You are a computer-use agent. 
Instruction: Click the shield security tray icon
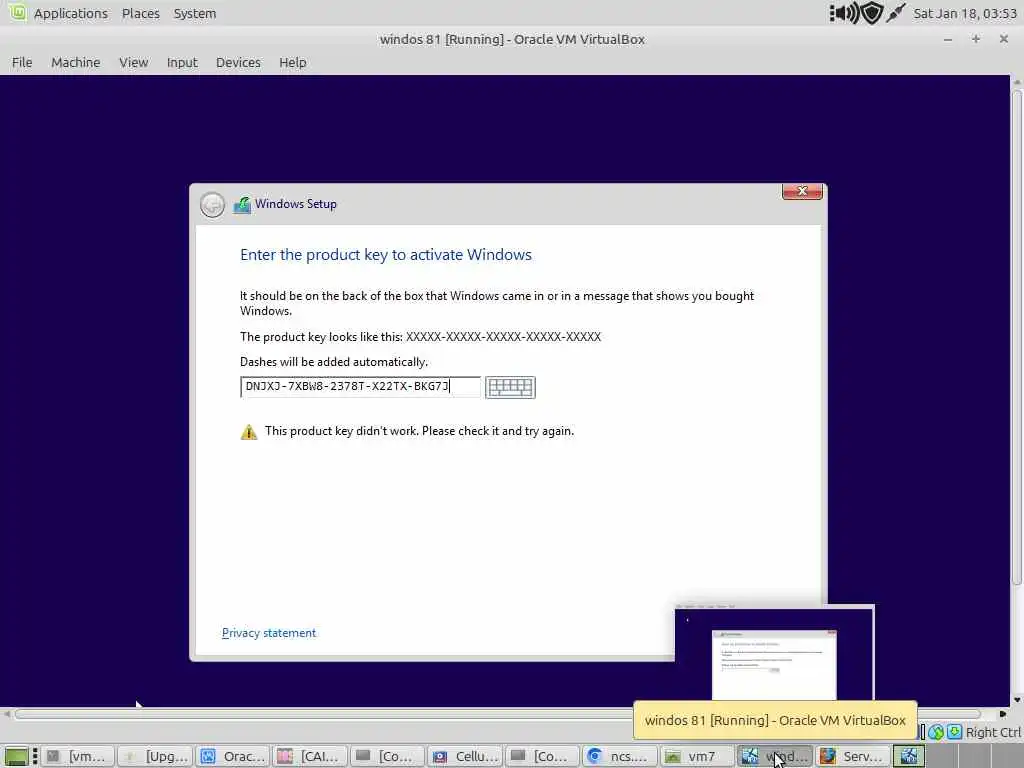click(872, 13)
